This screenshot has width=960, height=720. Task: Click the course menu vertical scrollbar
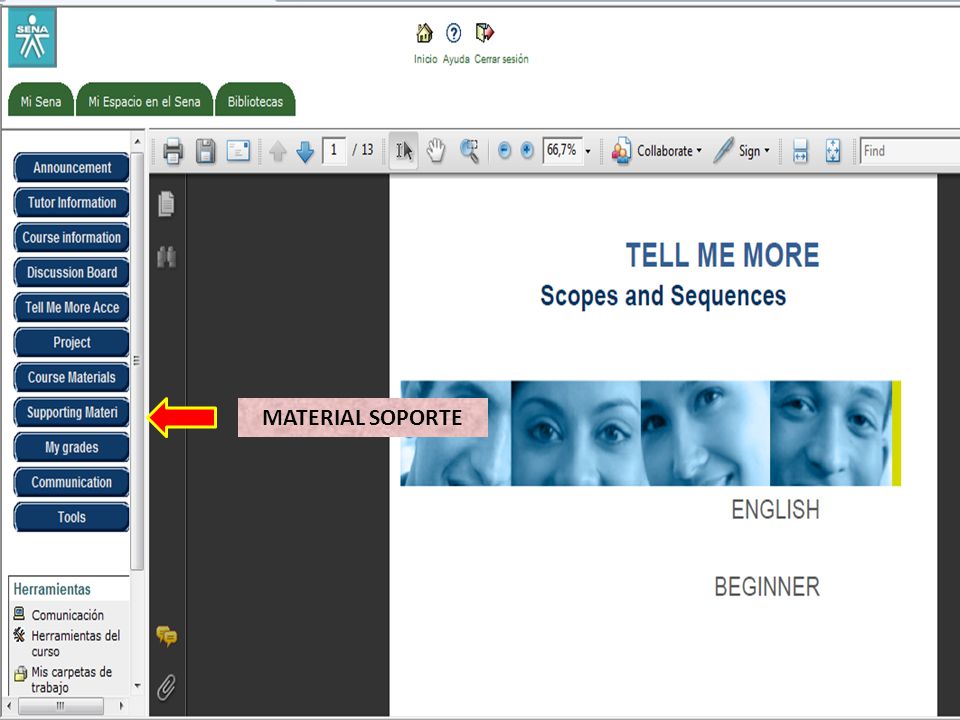tap(137, 361)
